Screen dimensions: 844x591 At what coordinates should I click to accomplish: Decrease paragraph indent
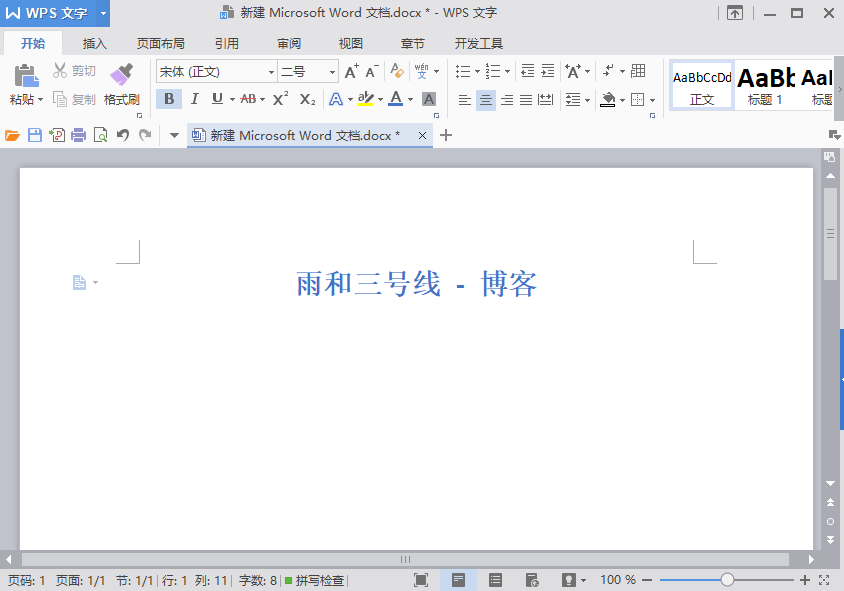pyautogui.click(x=528, y=71)
